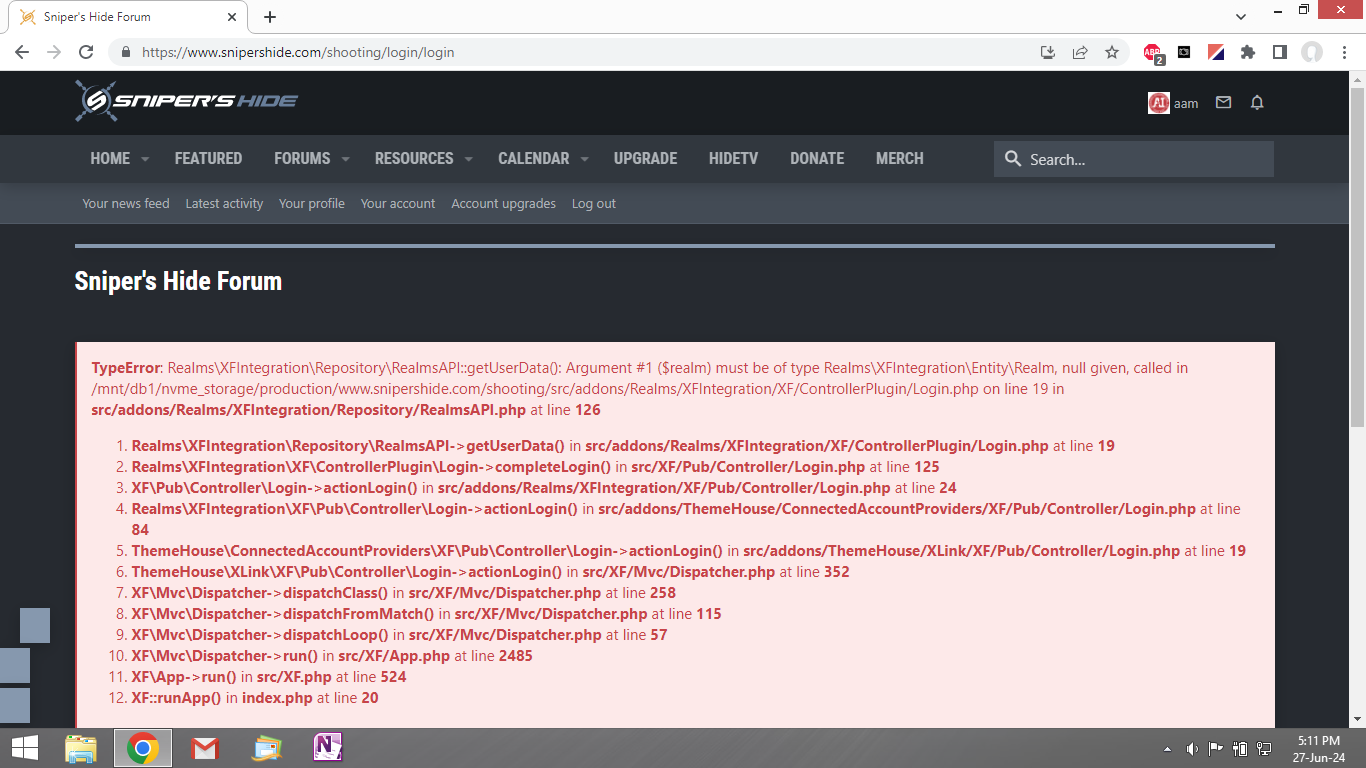
Task: Open the tab search chevron
Action: [x=1241, y=17]
